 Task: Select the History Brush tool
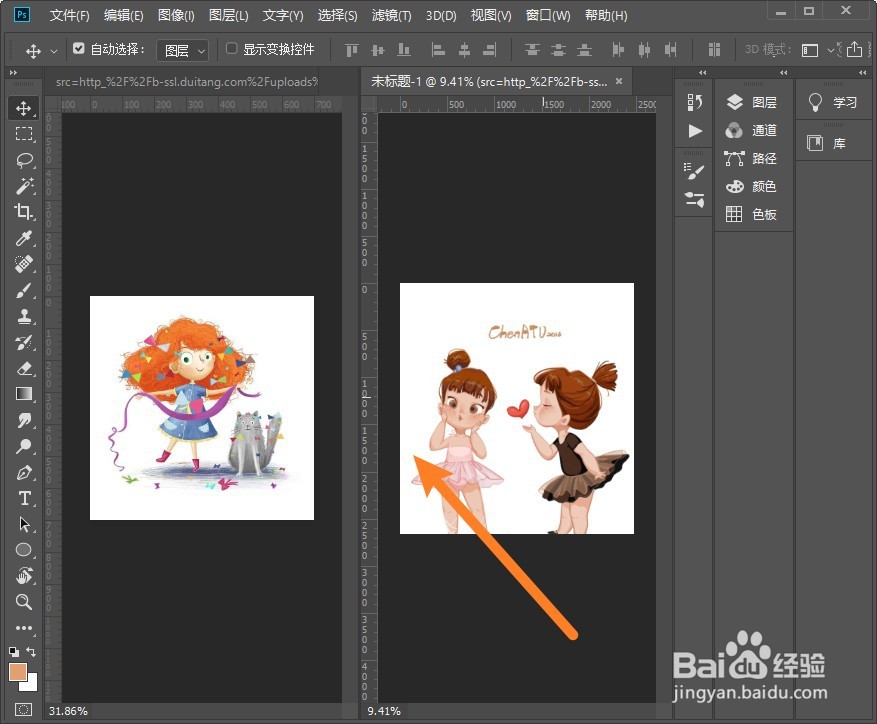pos(23,342)
